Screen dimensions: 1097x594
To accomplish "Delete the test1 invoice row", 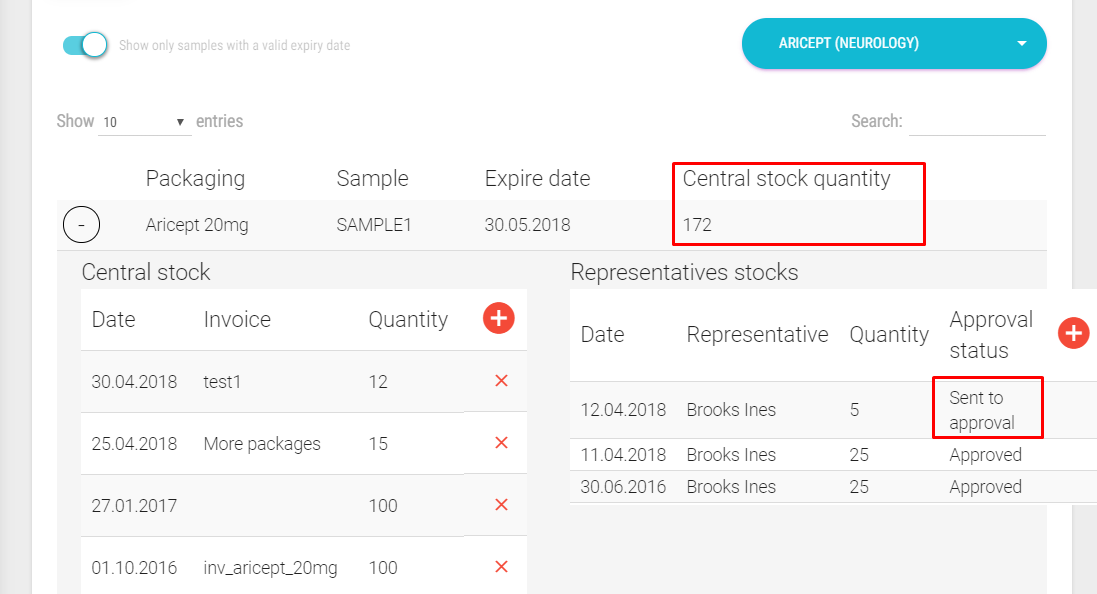I will [x=501, y=381].
